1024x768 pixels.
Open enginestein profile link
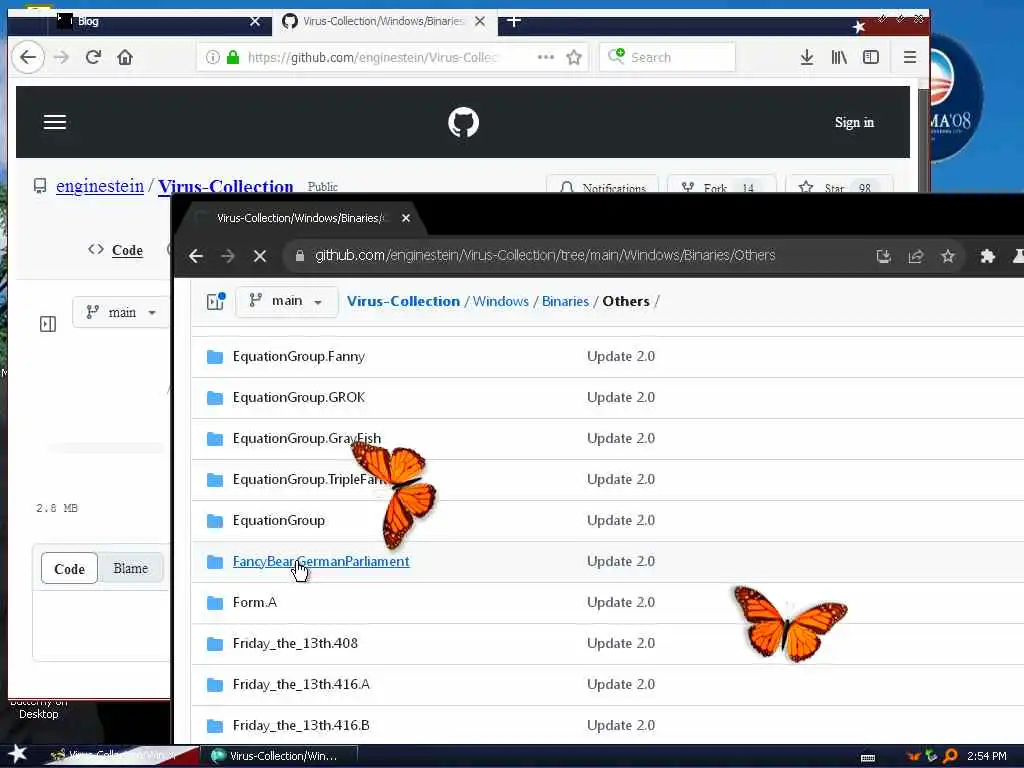100,186
